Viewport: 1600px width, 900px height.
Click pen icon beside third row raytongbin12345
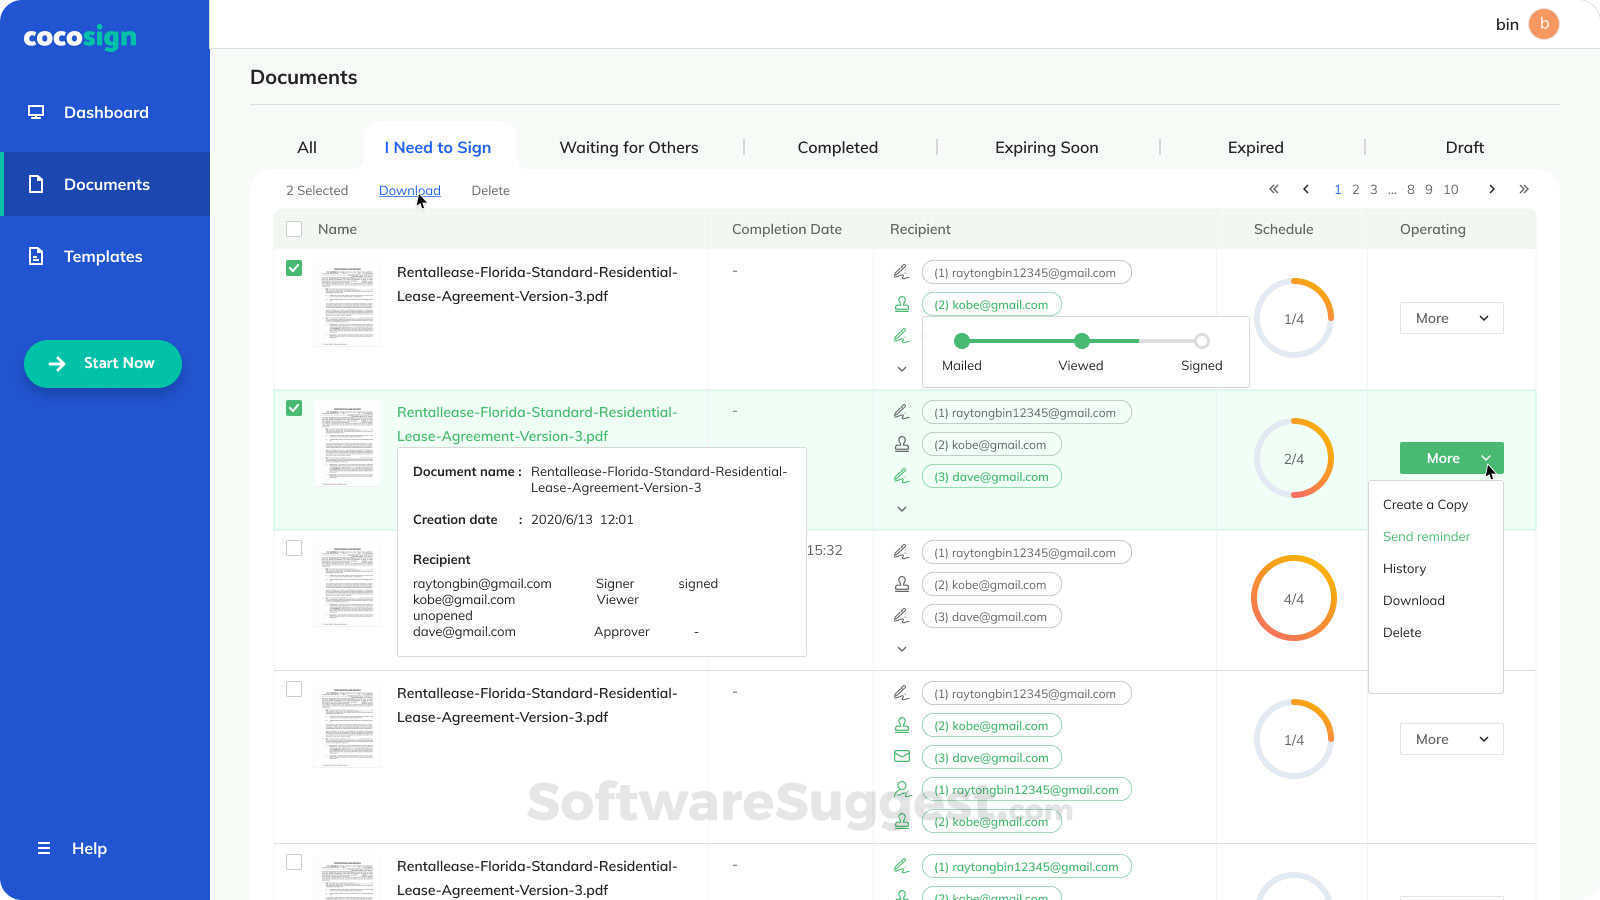pos(901,552)
